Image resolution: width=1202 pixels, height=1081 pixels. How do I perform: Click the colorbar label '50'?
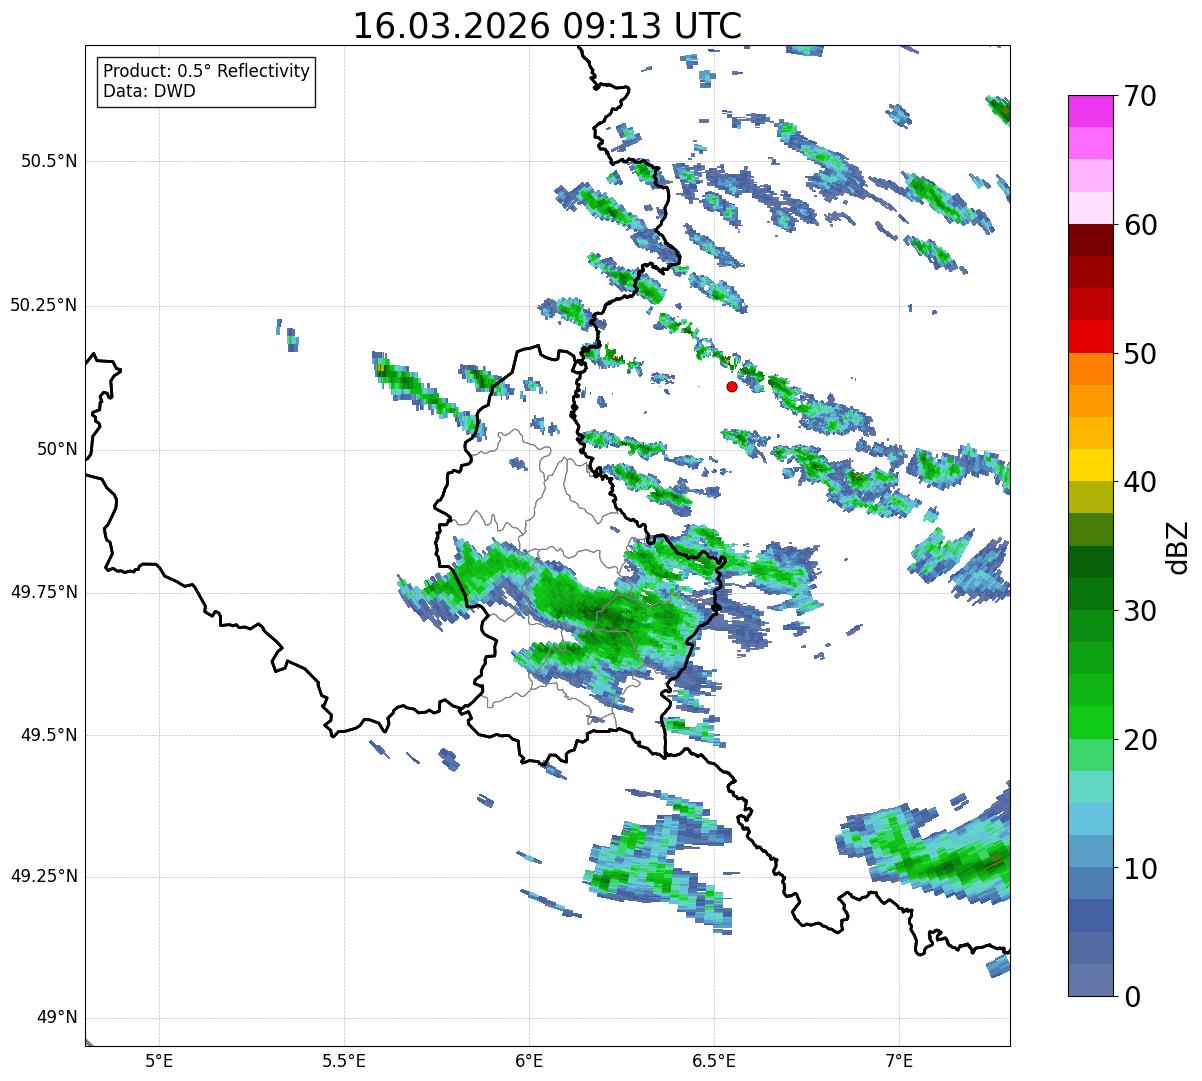(1140, 354)
